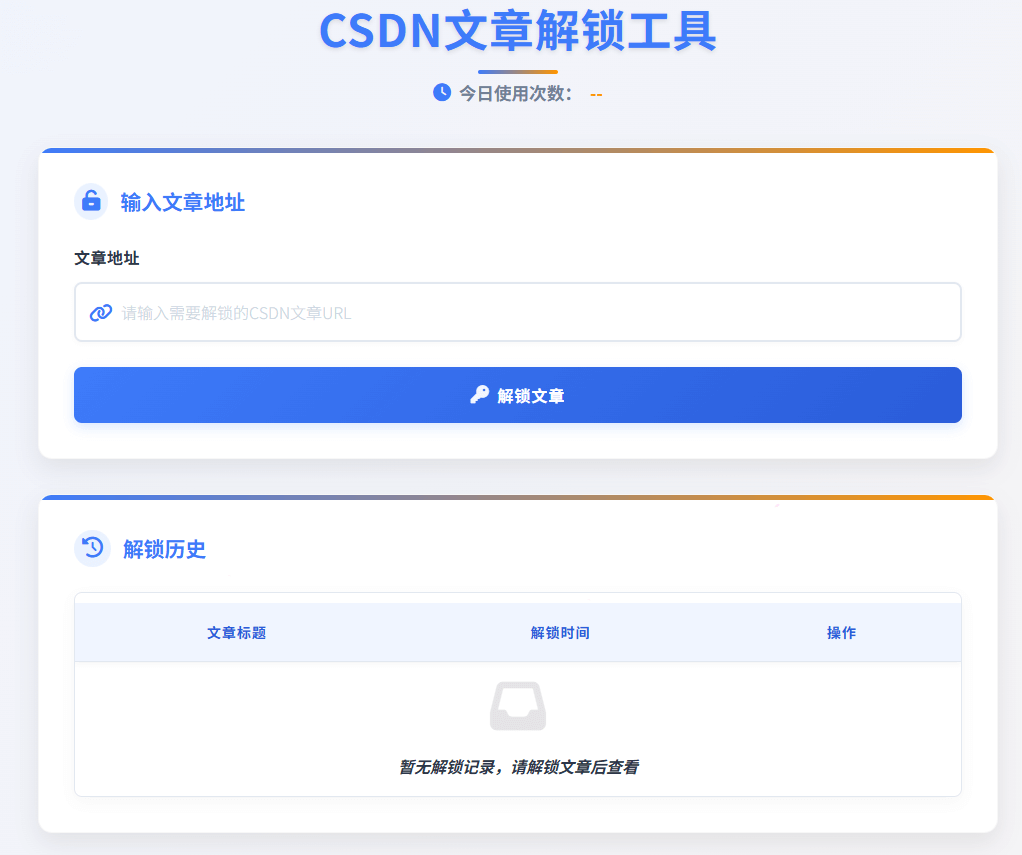Click the CSDN文章解锁工具 page title
The image size is (1022, 855).
pos(518,31)
